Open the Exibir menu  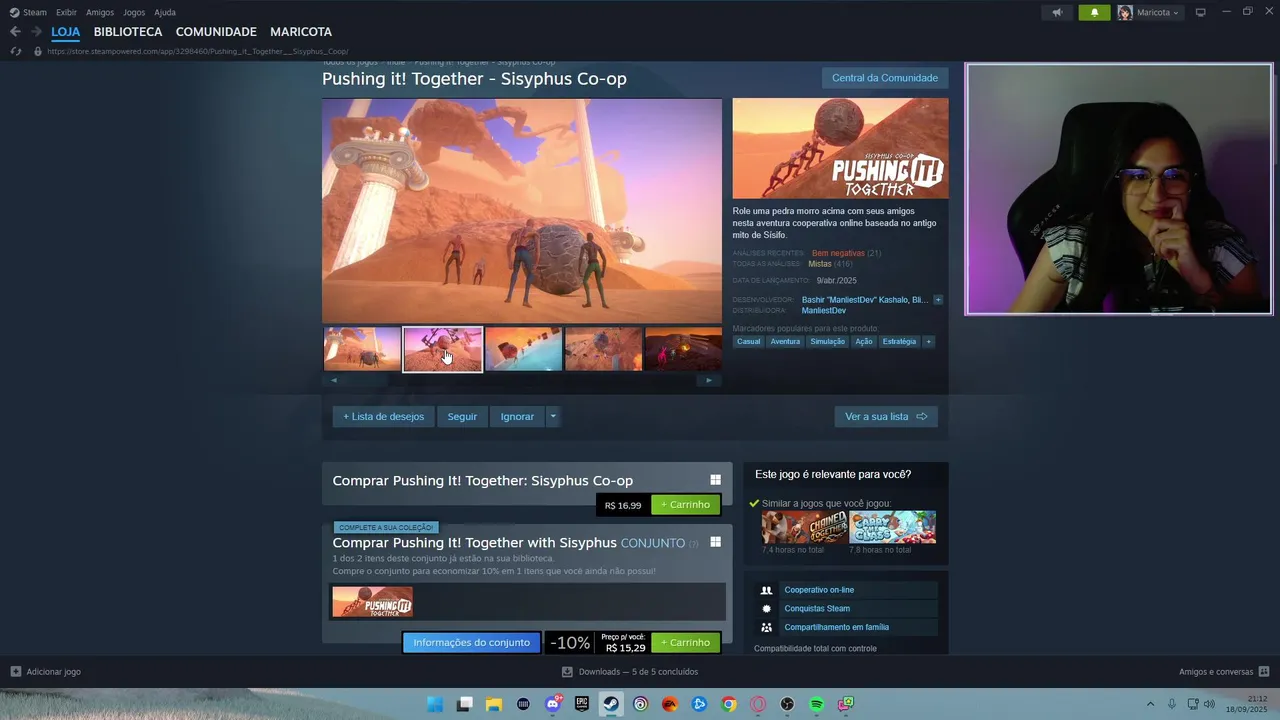(x=66, y=12)
